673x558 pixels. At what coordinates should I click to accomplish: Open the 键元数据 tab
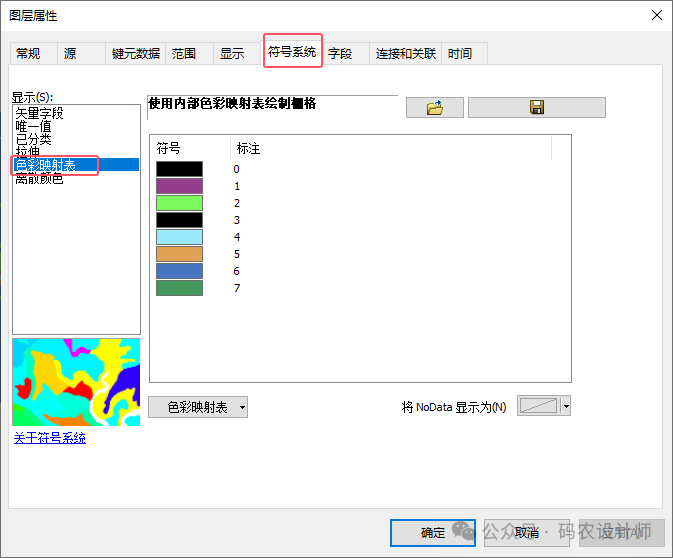coord(135,54)
